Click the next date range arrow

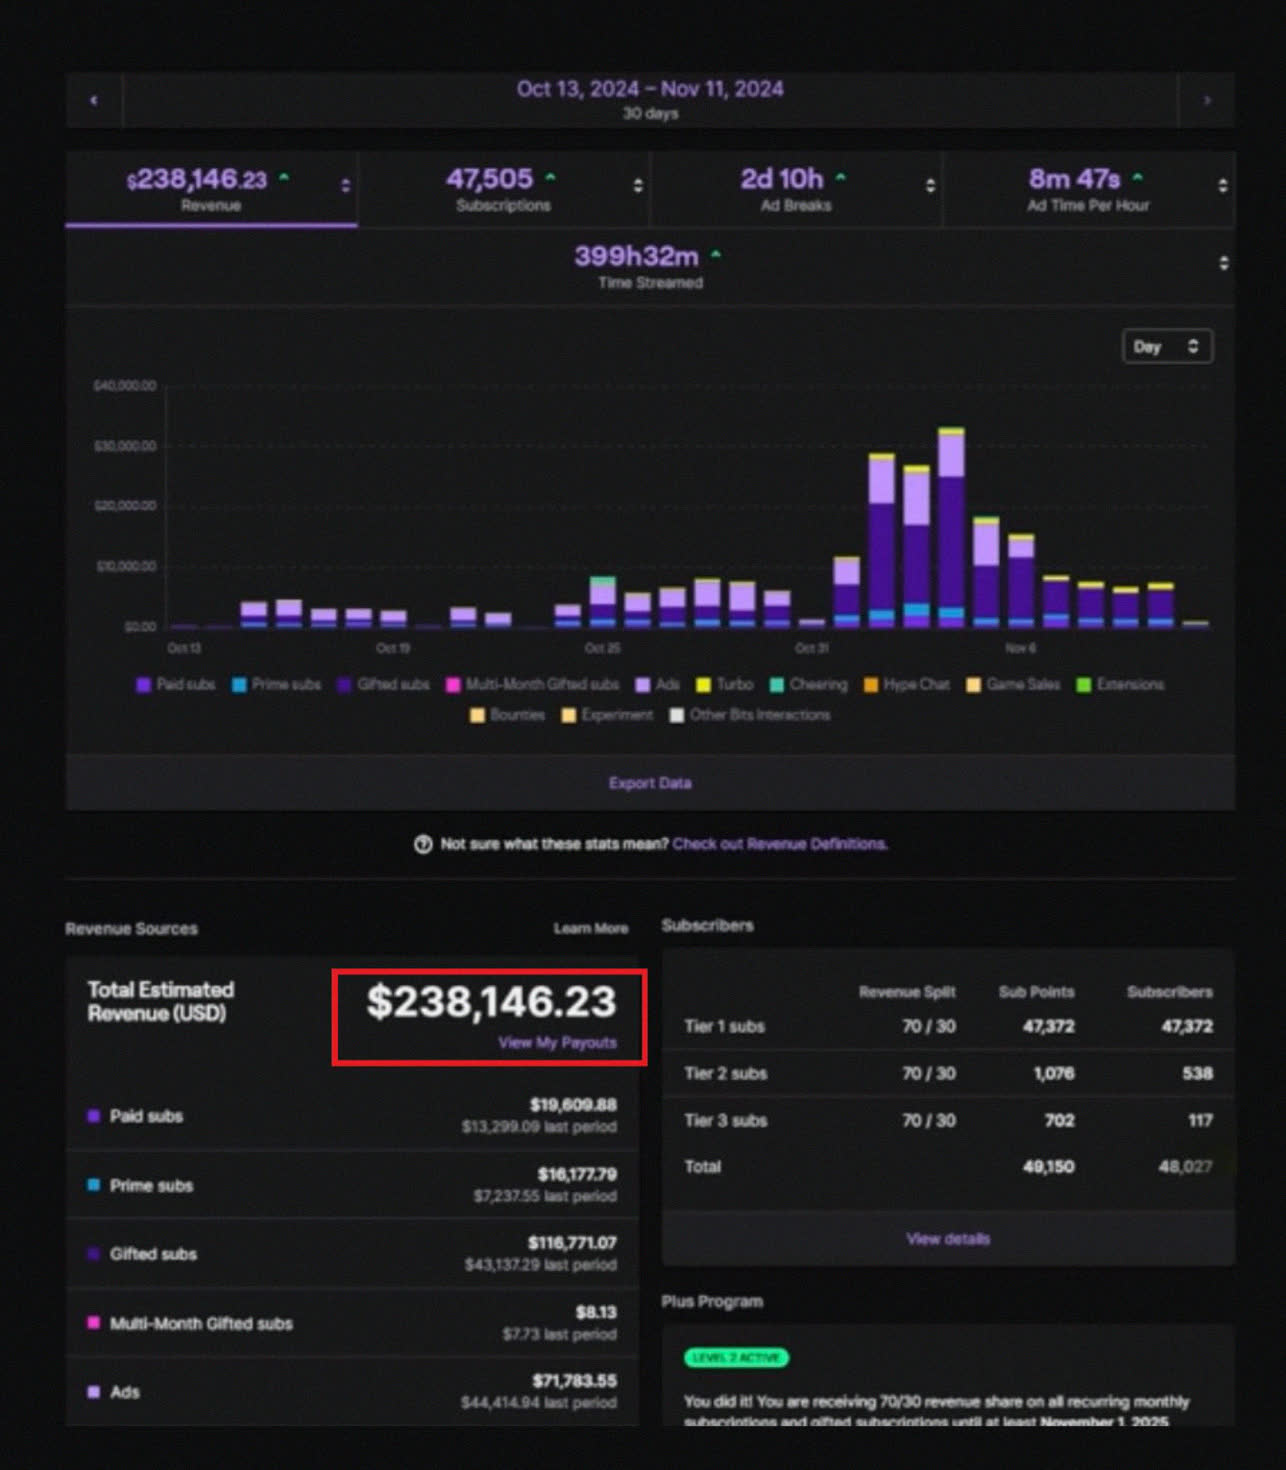[x=1207, y=100]
